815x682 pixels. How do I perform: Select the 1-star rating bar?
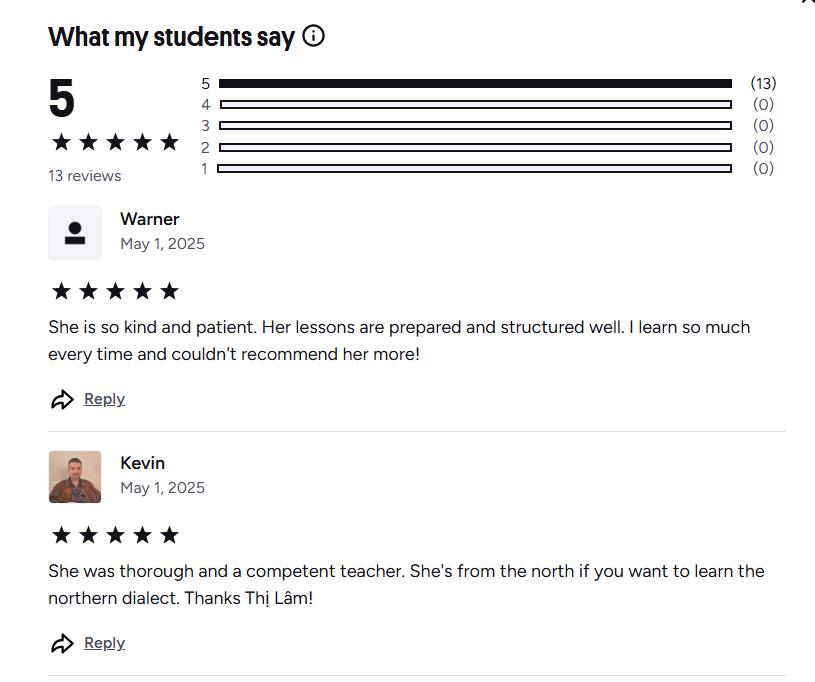(x=475, y=168)
